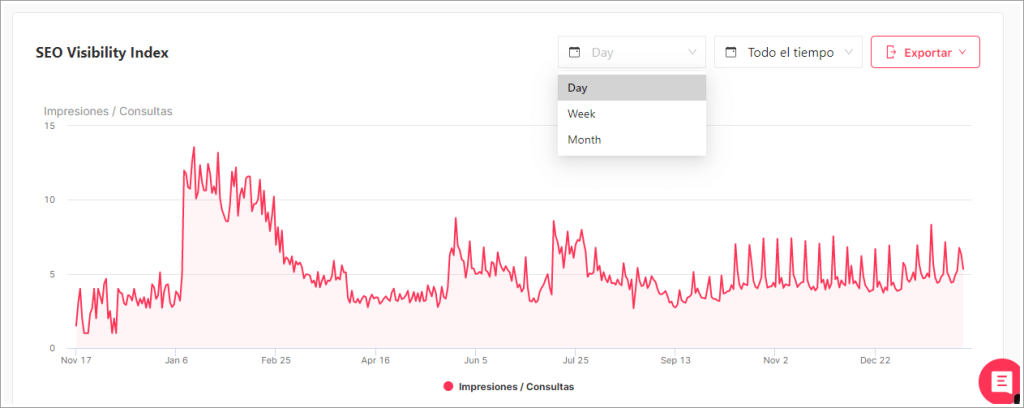Click the 0 y-axis value

52,348
